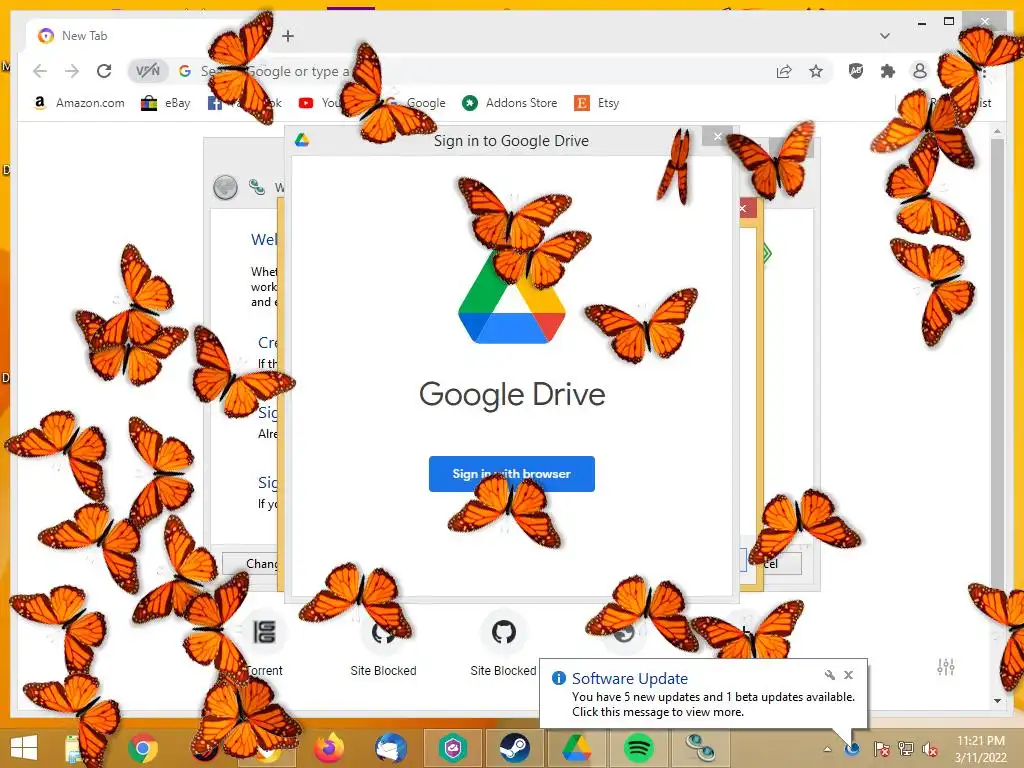Viewport: 1024px width, 768px height.
Task: Open the new tab customize sliders icon
Action: tap(946, 666)
